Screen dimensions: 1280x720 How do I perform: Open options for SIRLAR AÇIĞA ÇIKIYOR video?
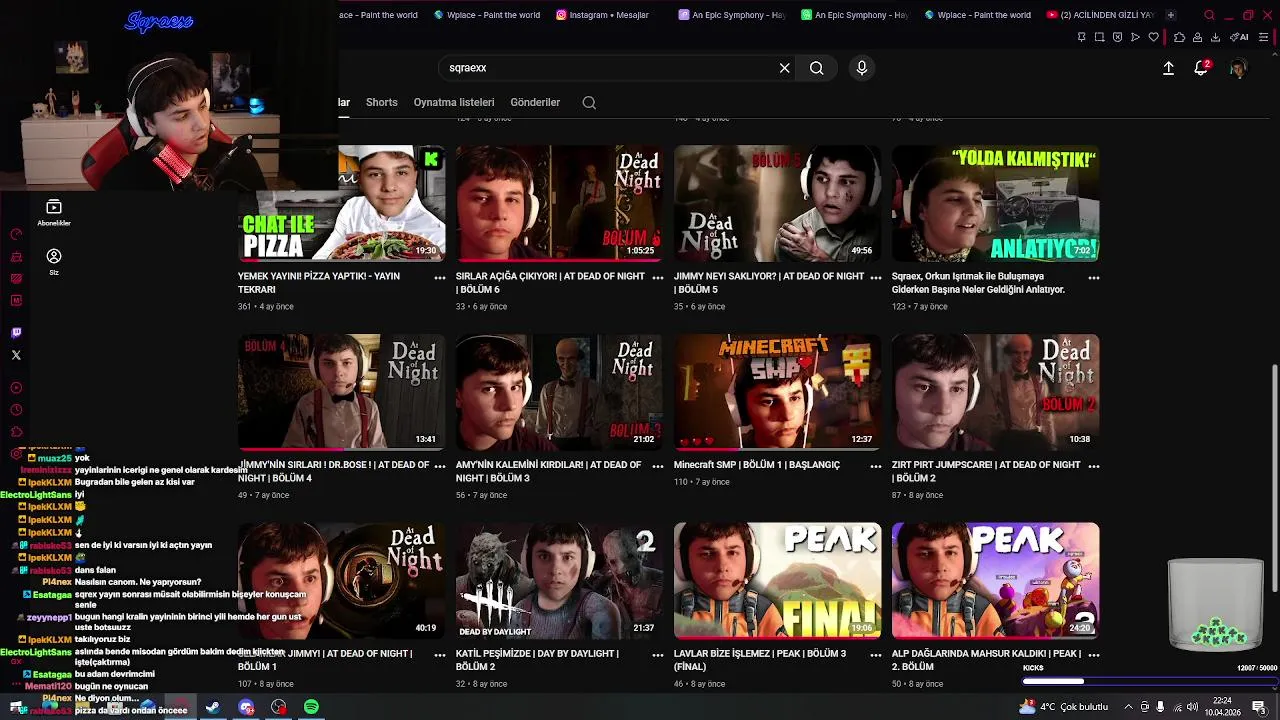658,278
